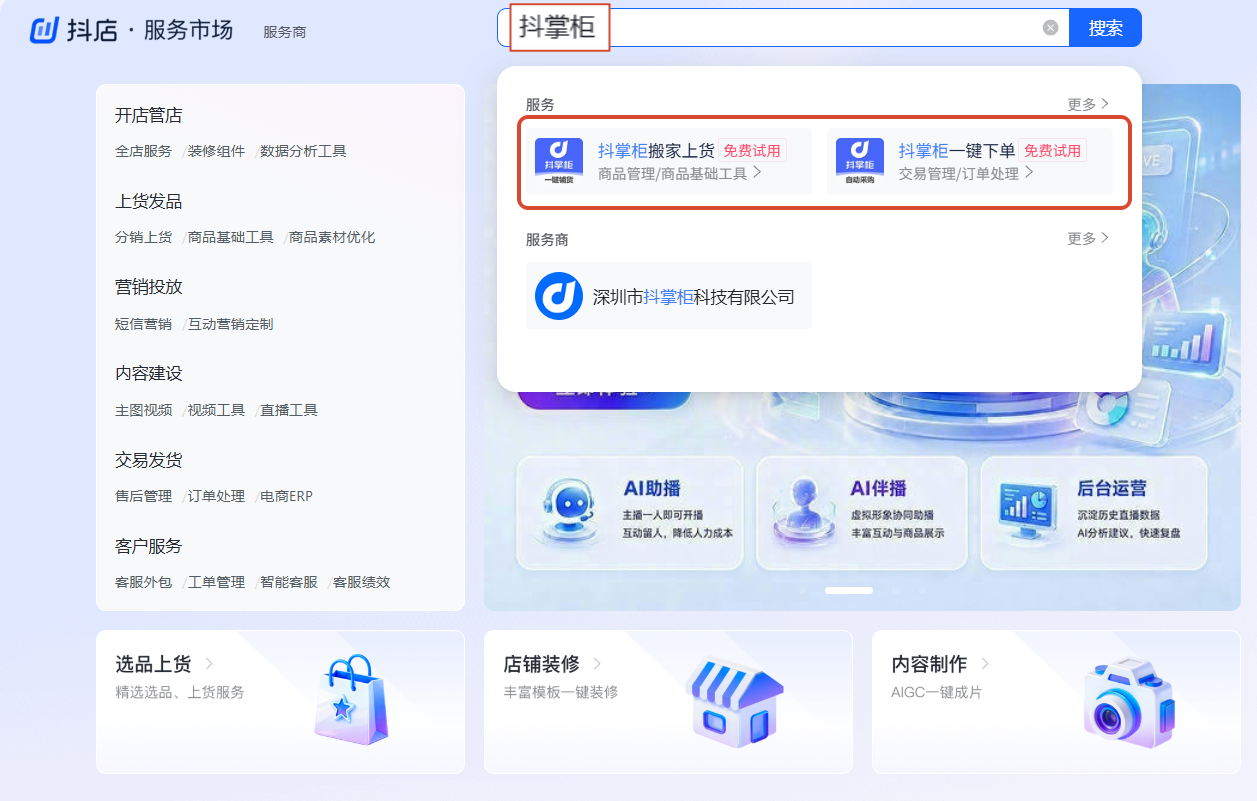The height and width of the screenshot is (801, 1257).
Task: Click the 抖店 logo icon
Action: (45, 30)
